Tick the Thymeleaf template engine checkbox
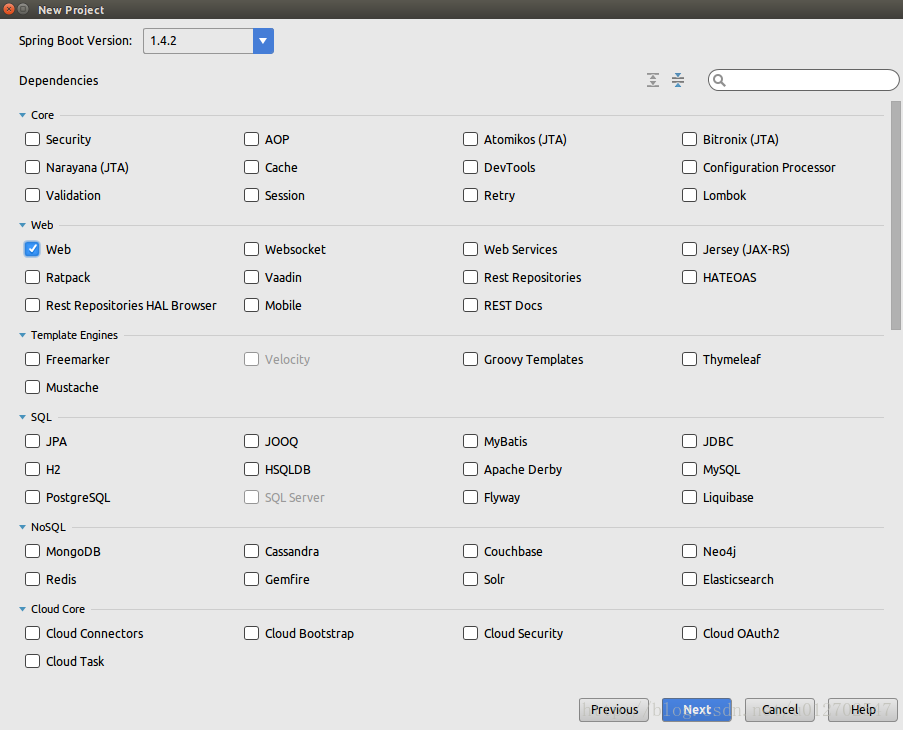Screen dimensions: 903x730 (690, 359)
